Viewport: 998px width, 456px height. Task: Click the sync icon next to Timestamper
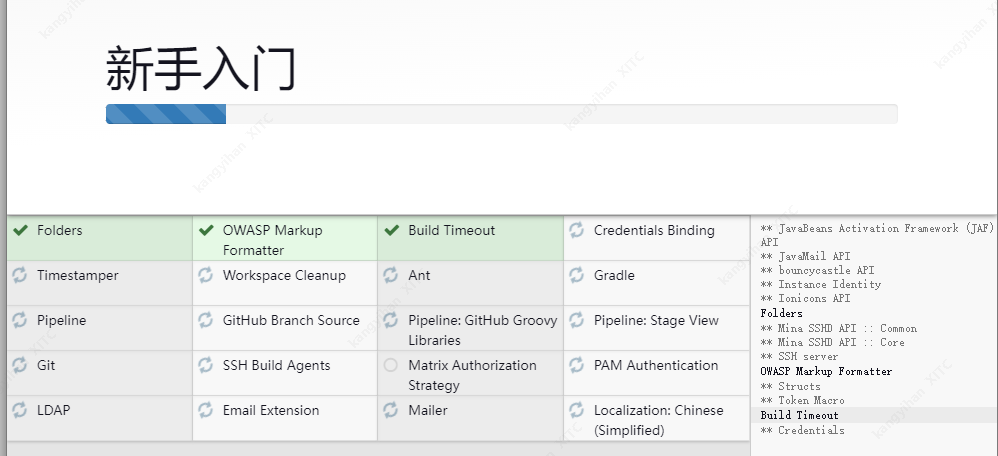[x=20, y=276]
